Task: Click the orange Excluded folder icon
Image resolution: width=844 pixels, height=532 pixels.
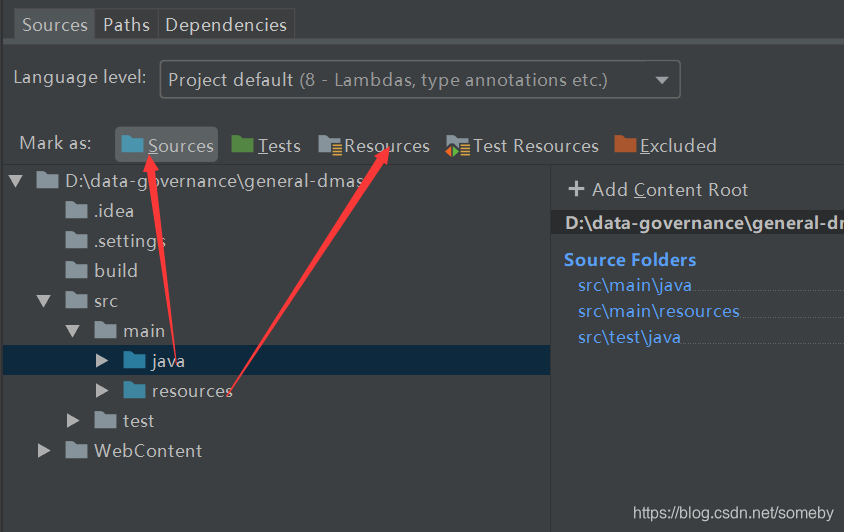Action: point(625,144)
